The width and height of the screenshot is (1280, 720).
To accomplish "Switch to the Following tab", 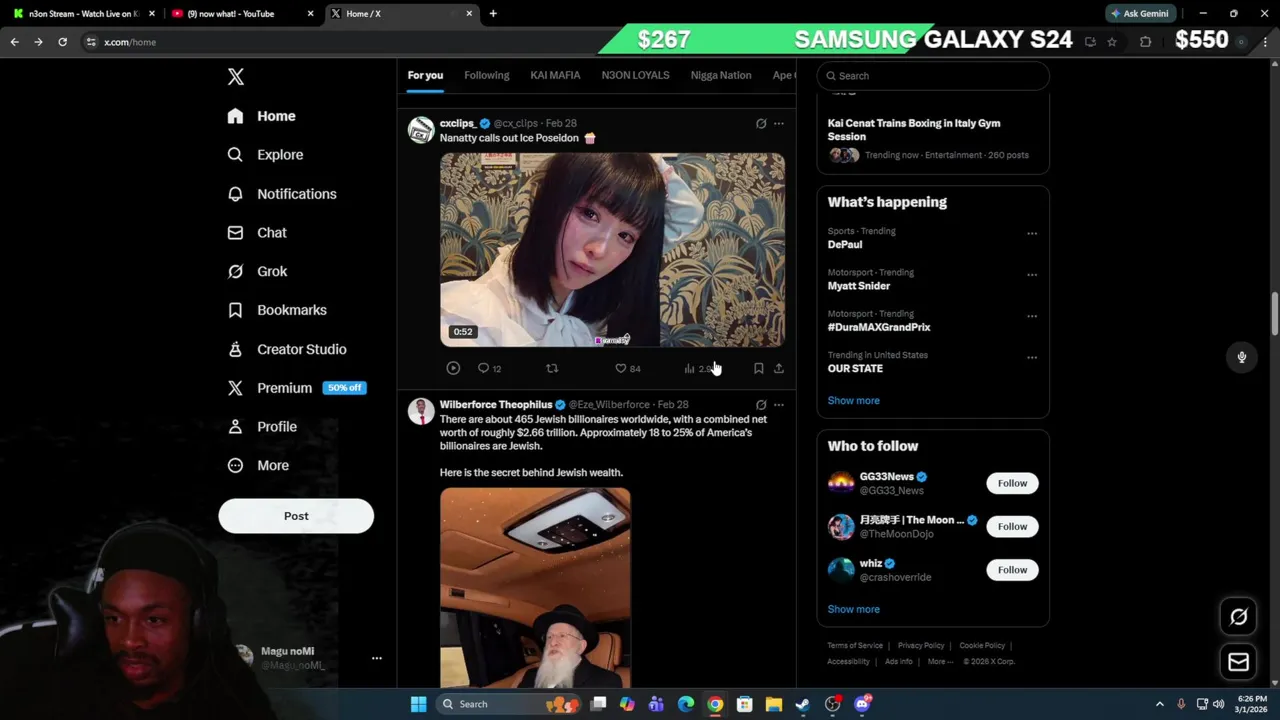I will tap(487, 75).
